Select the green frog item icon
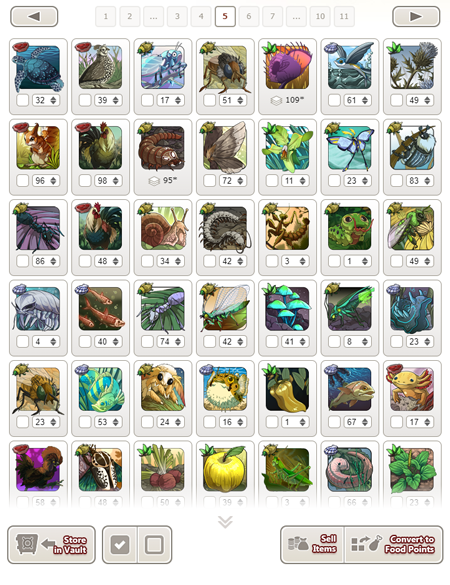The image size is (450, 585). point(350,228)
